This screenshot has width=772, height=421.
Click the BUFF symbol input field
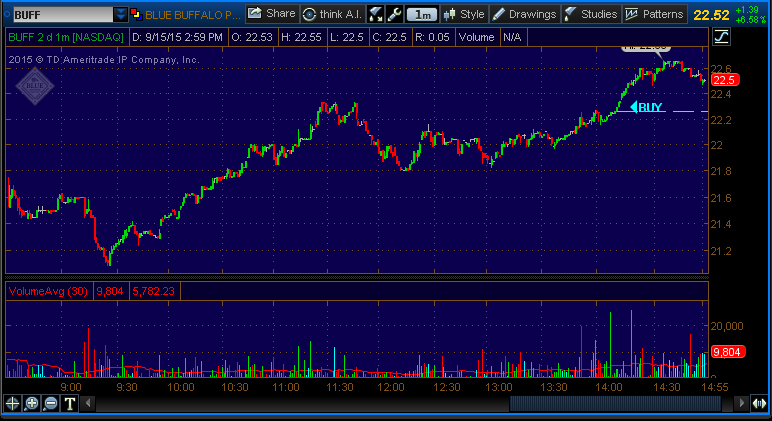[x=63, y=15]
